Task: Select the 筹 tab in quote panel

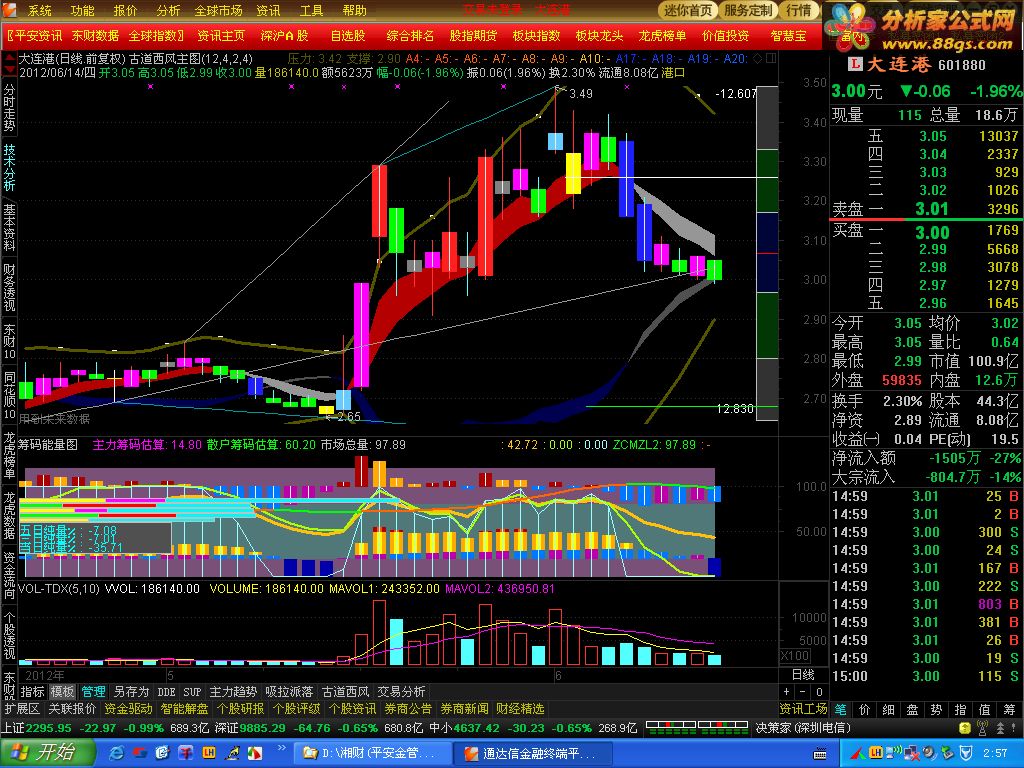Action: coord(1009,709)
